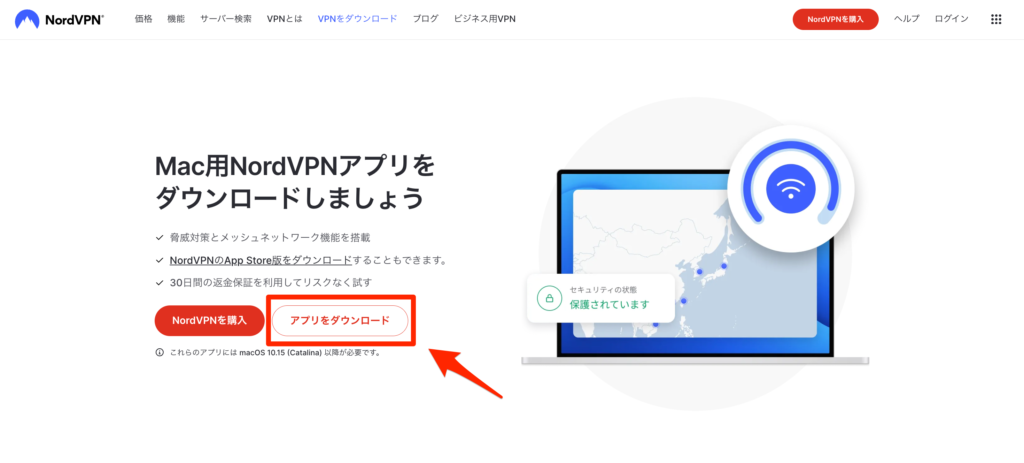Click the セキュリティの状態 label
Image resolution: width=1024 pixels, height=463 pixels.
coord(603,289)
